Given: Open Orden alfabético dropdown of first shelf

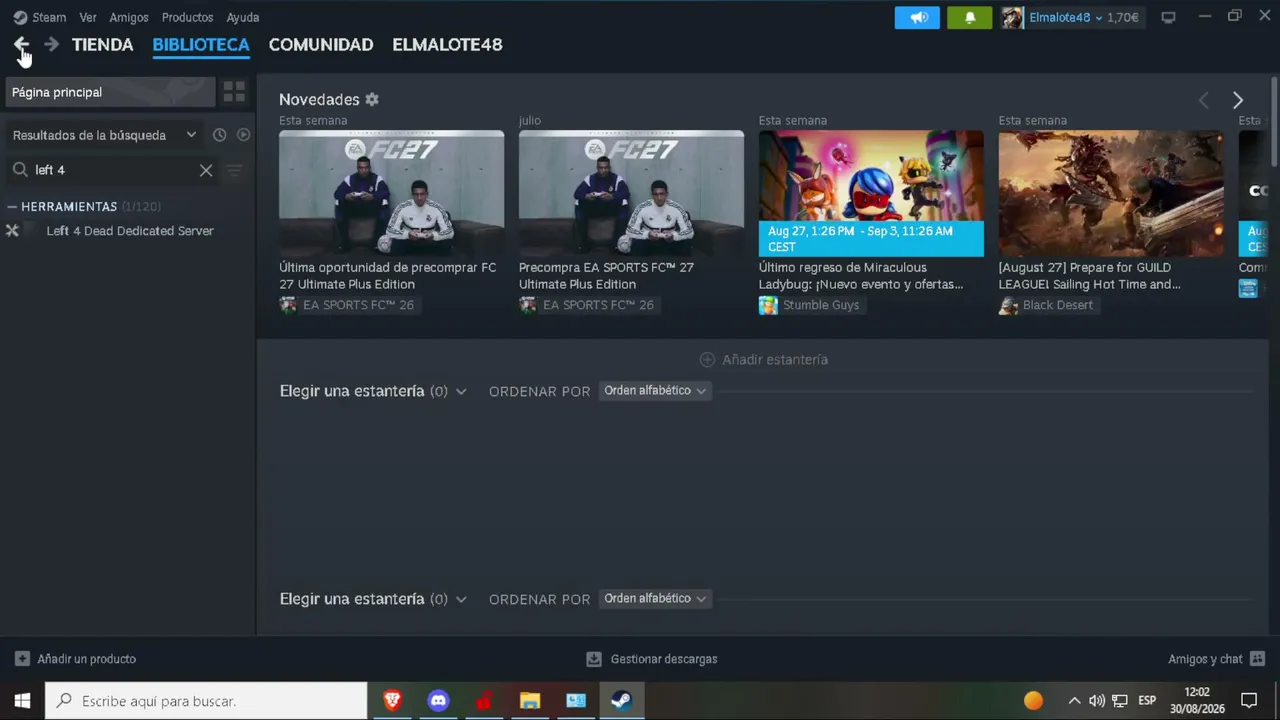Looking at the screenshot, I should coord(655,391).
